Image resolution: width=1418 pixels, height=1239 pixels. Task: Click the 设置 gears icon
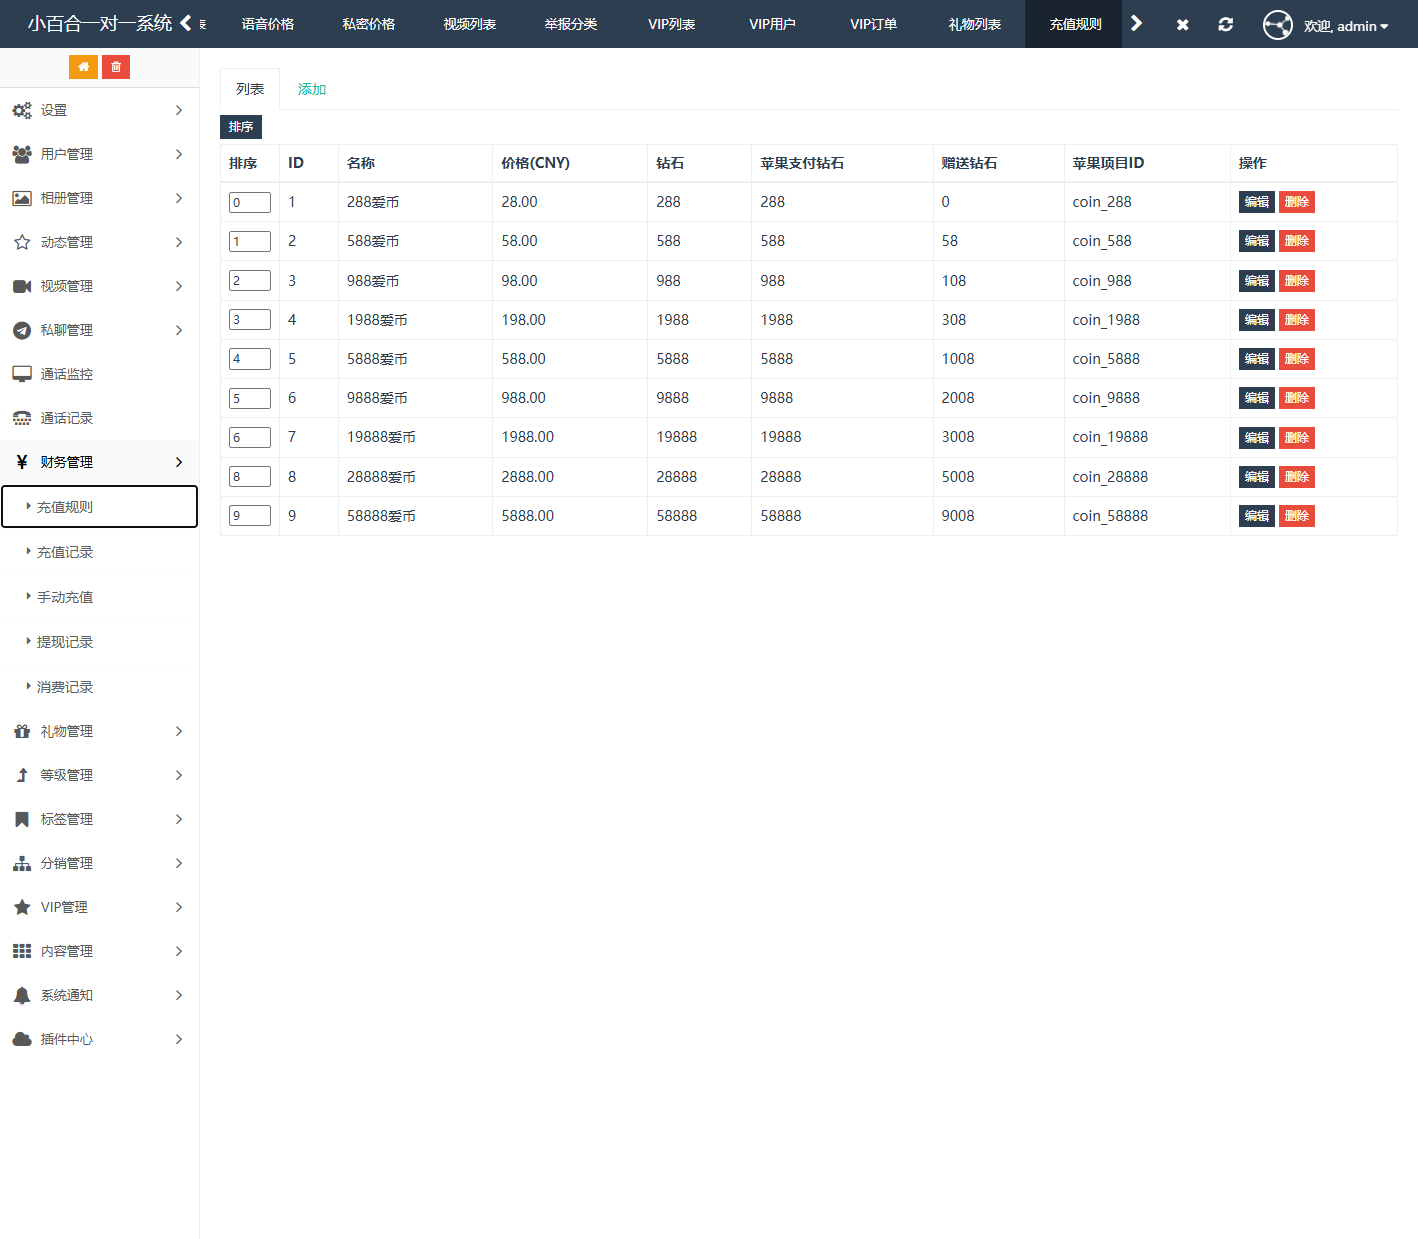[22, 110]
